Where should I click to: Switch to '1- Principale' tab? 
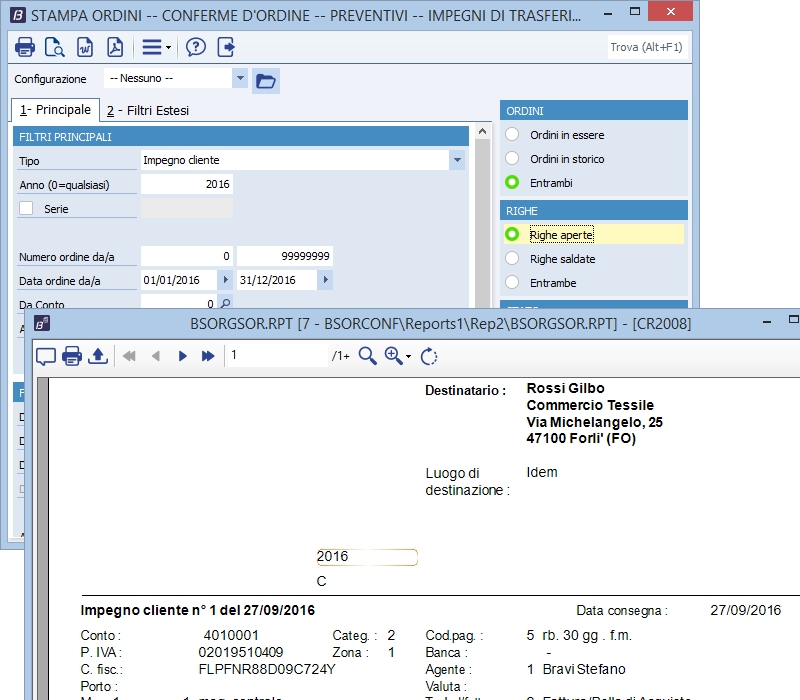point(55,110)
